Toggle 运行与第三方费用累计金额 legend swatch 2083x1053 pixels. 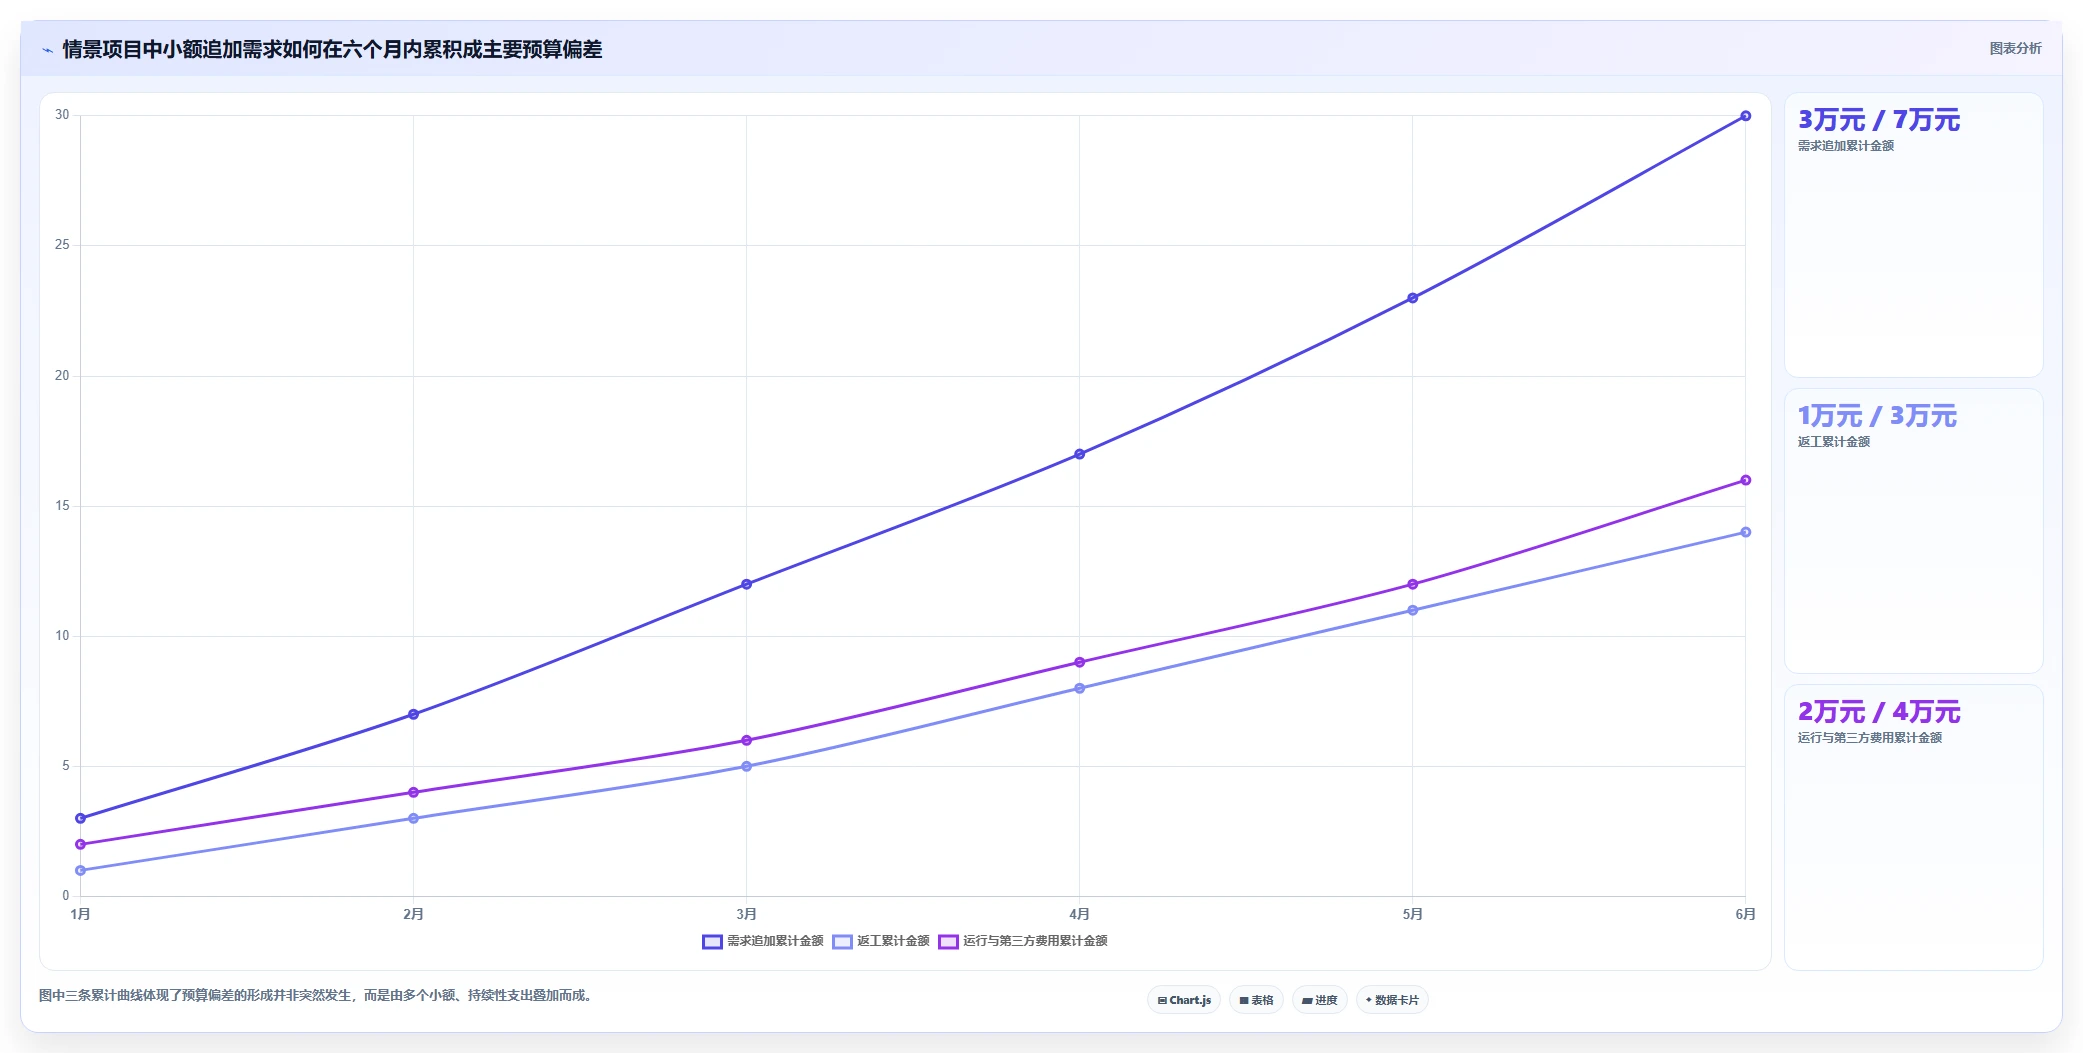click(948, 941)
